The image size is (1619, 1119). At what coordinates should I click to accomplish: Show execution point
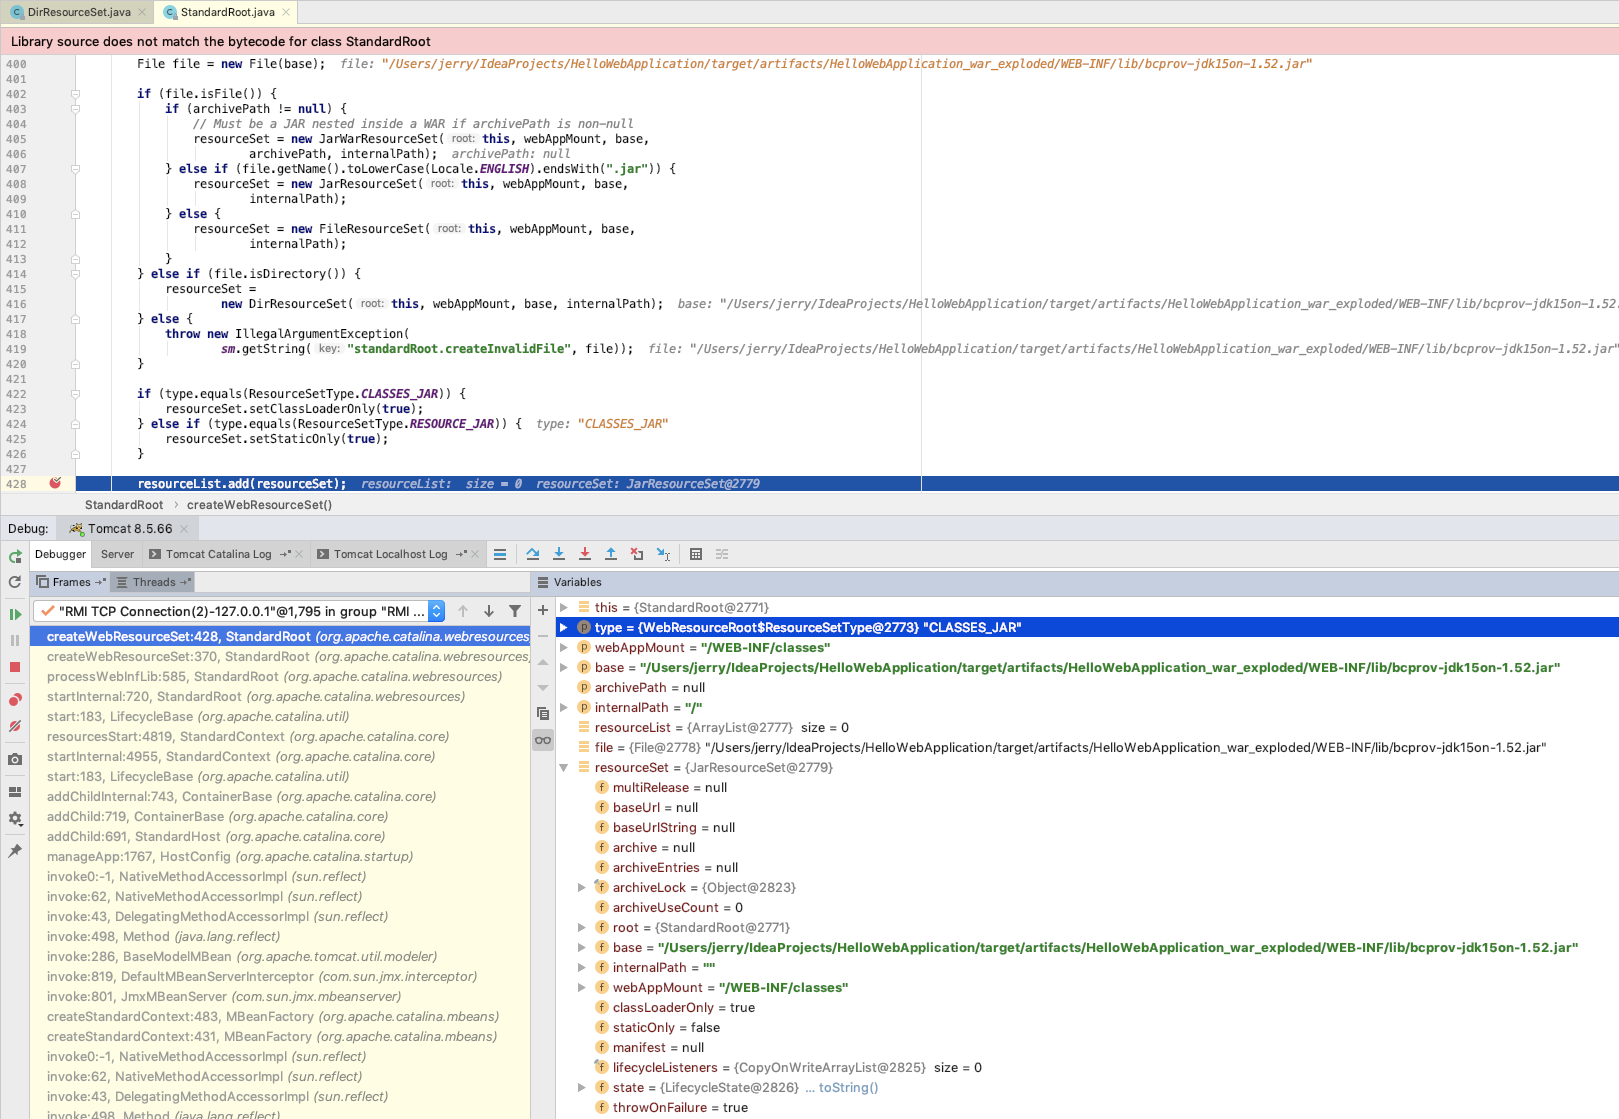[500, 554]
